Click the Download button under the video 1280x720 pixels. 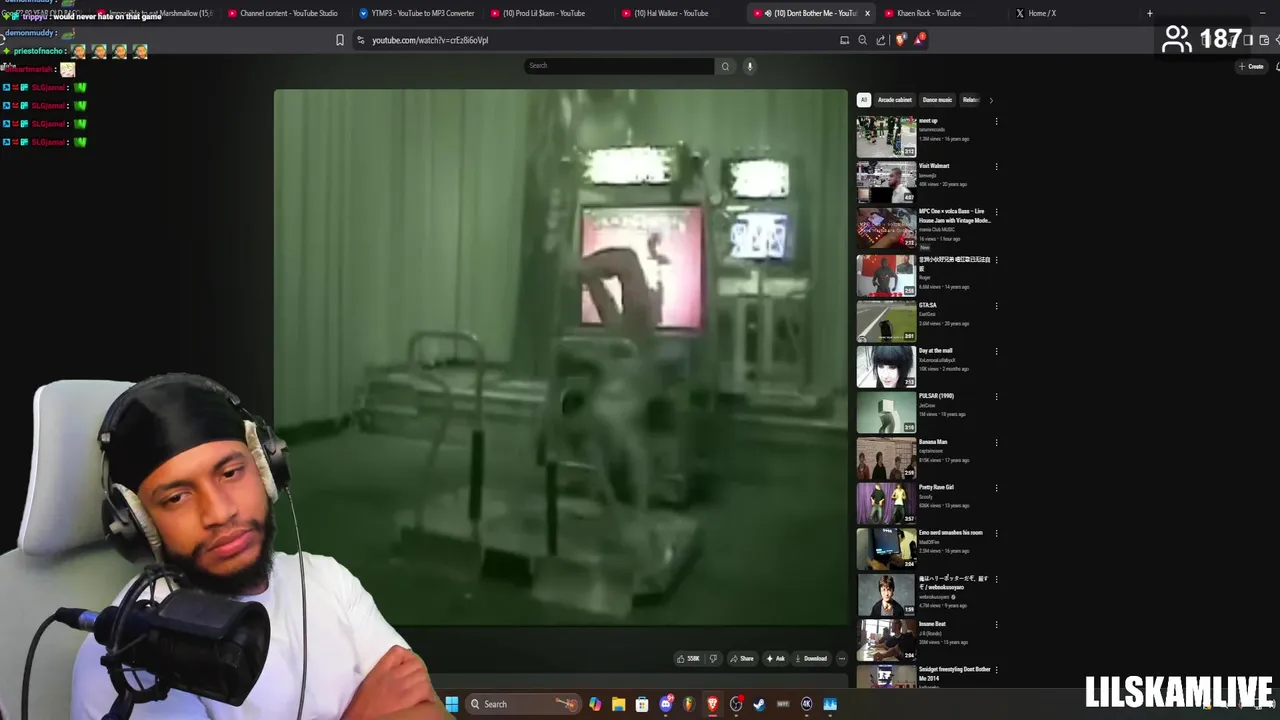coord(811,658)
